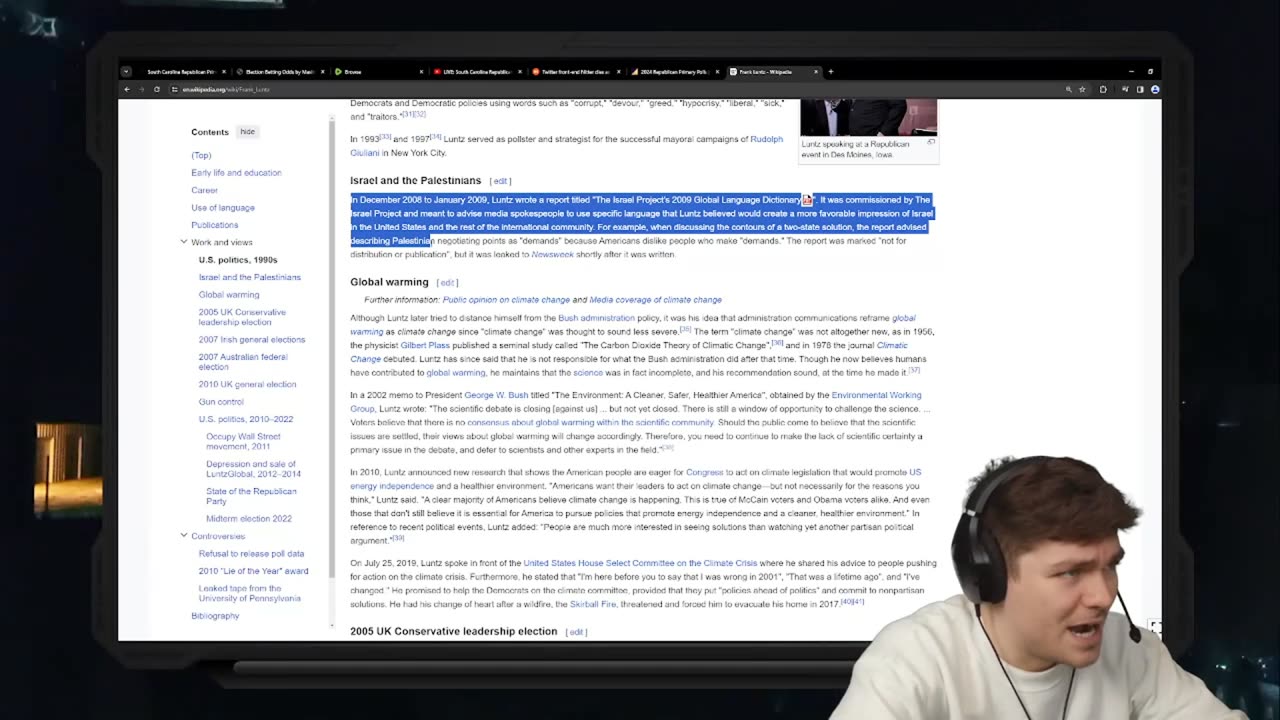Open the browser extensions puzzle icon
Screen dimensions: 1280x720
point(1103,89)
